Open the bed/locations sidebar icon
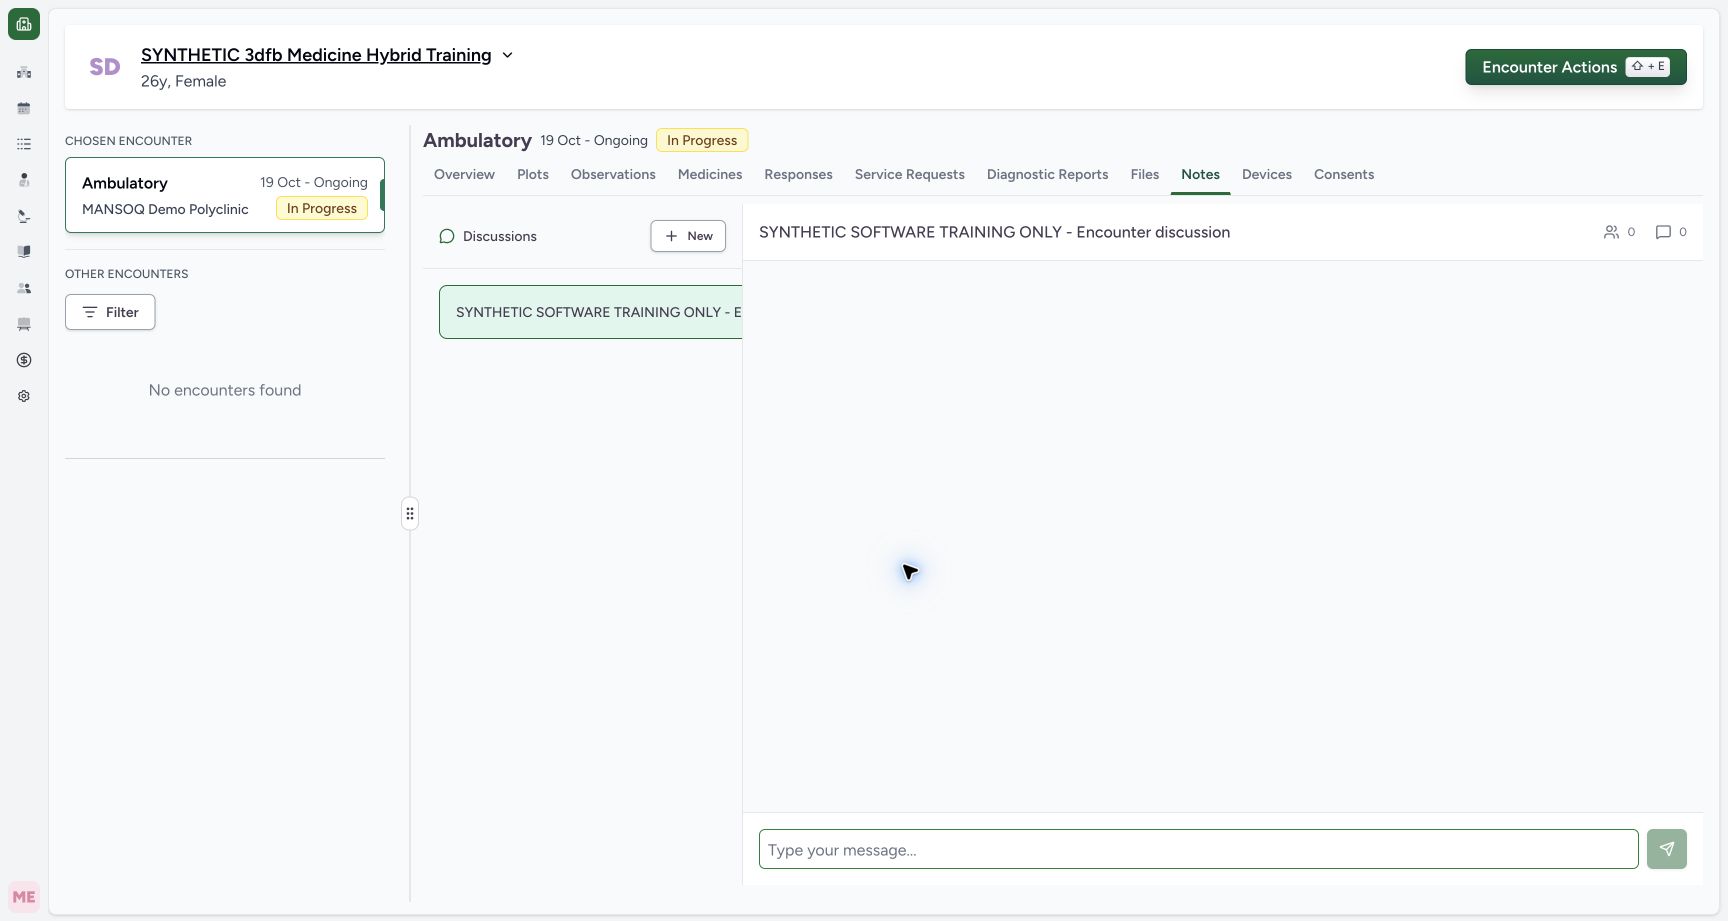 coord(24,324)
